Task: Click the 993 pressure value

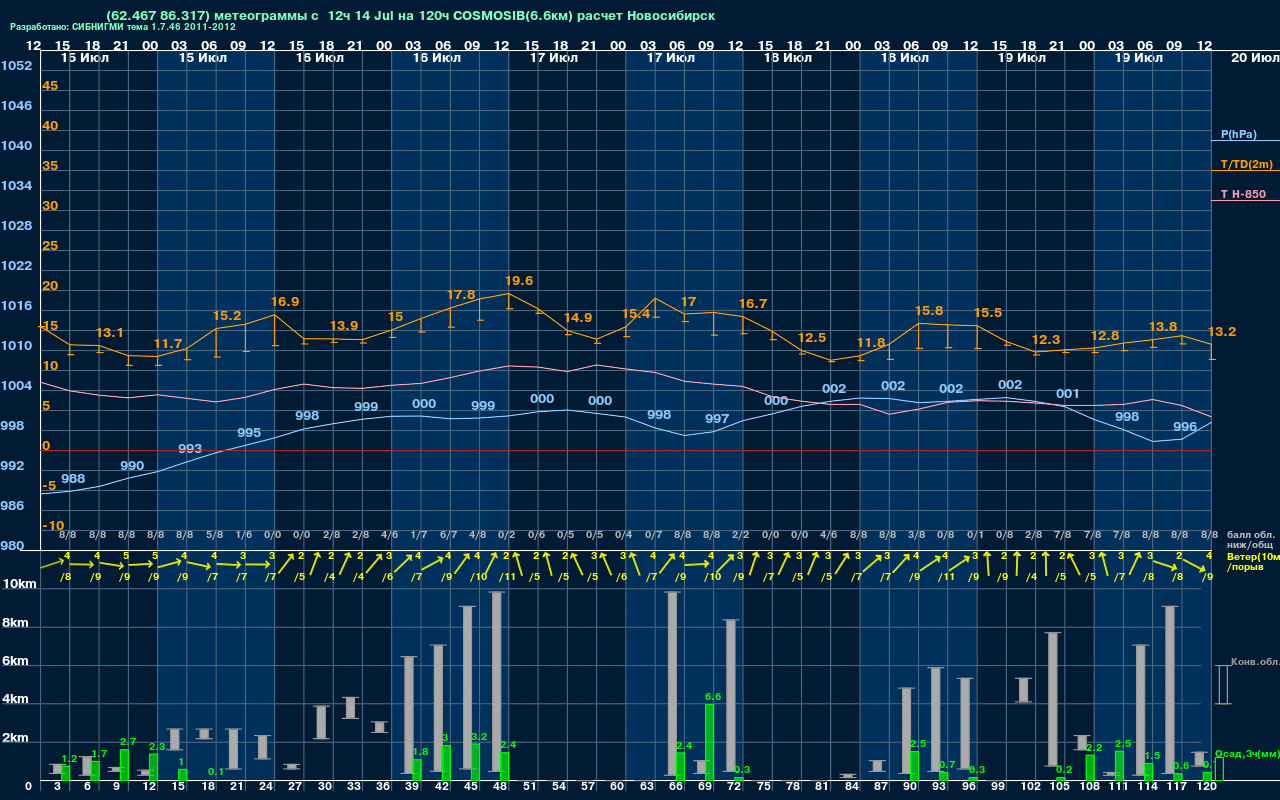Action: tap(190, 449)
